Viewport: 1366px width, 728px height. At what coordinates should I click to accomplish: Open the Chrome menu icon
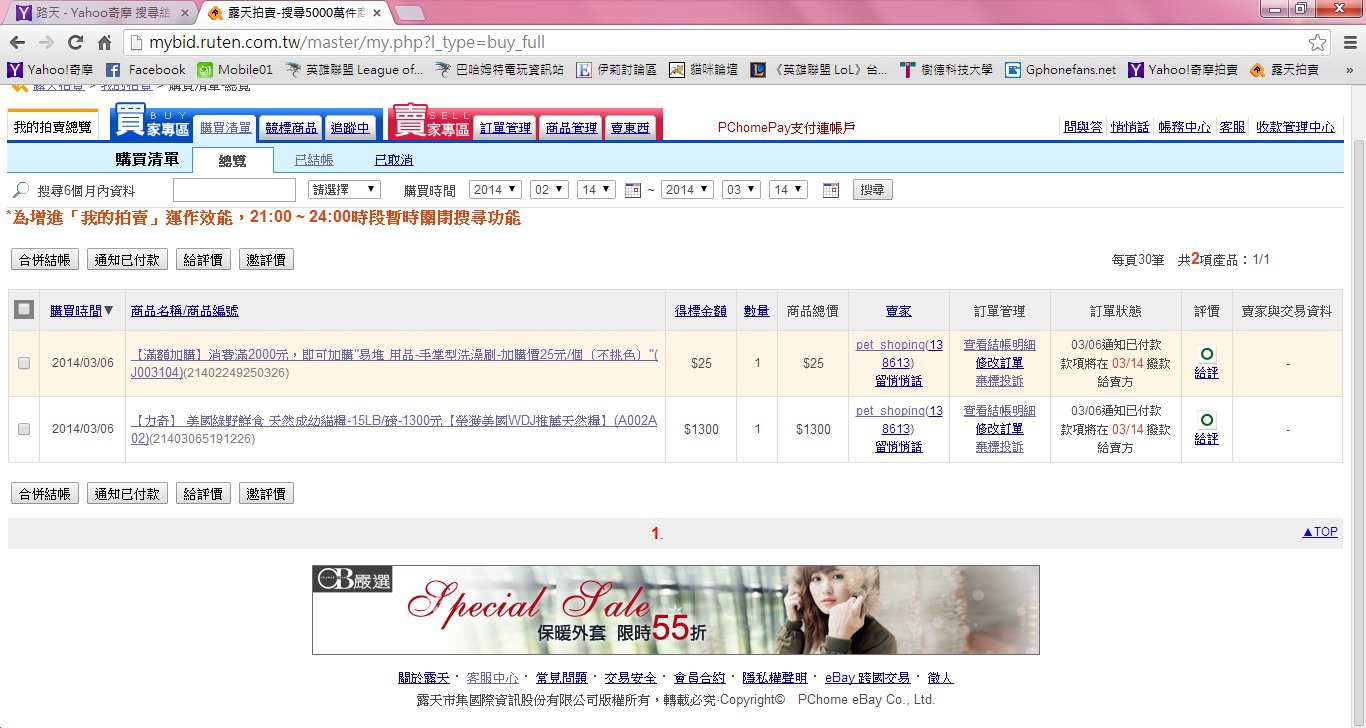click(x=1348, y=43)
